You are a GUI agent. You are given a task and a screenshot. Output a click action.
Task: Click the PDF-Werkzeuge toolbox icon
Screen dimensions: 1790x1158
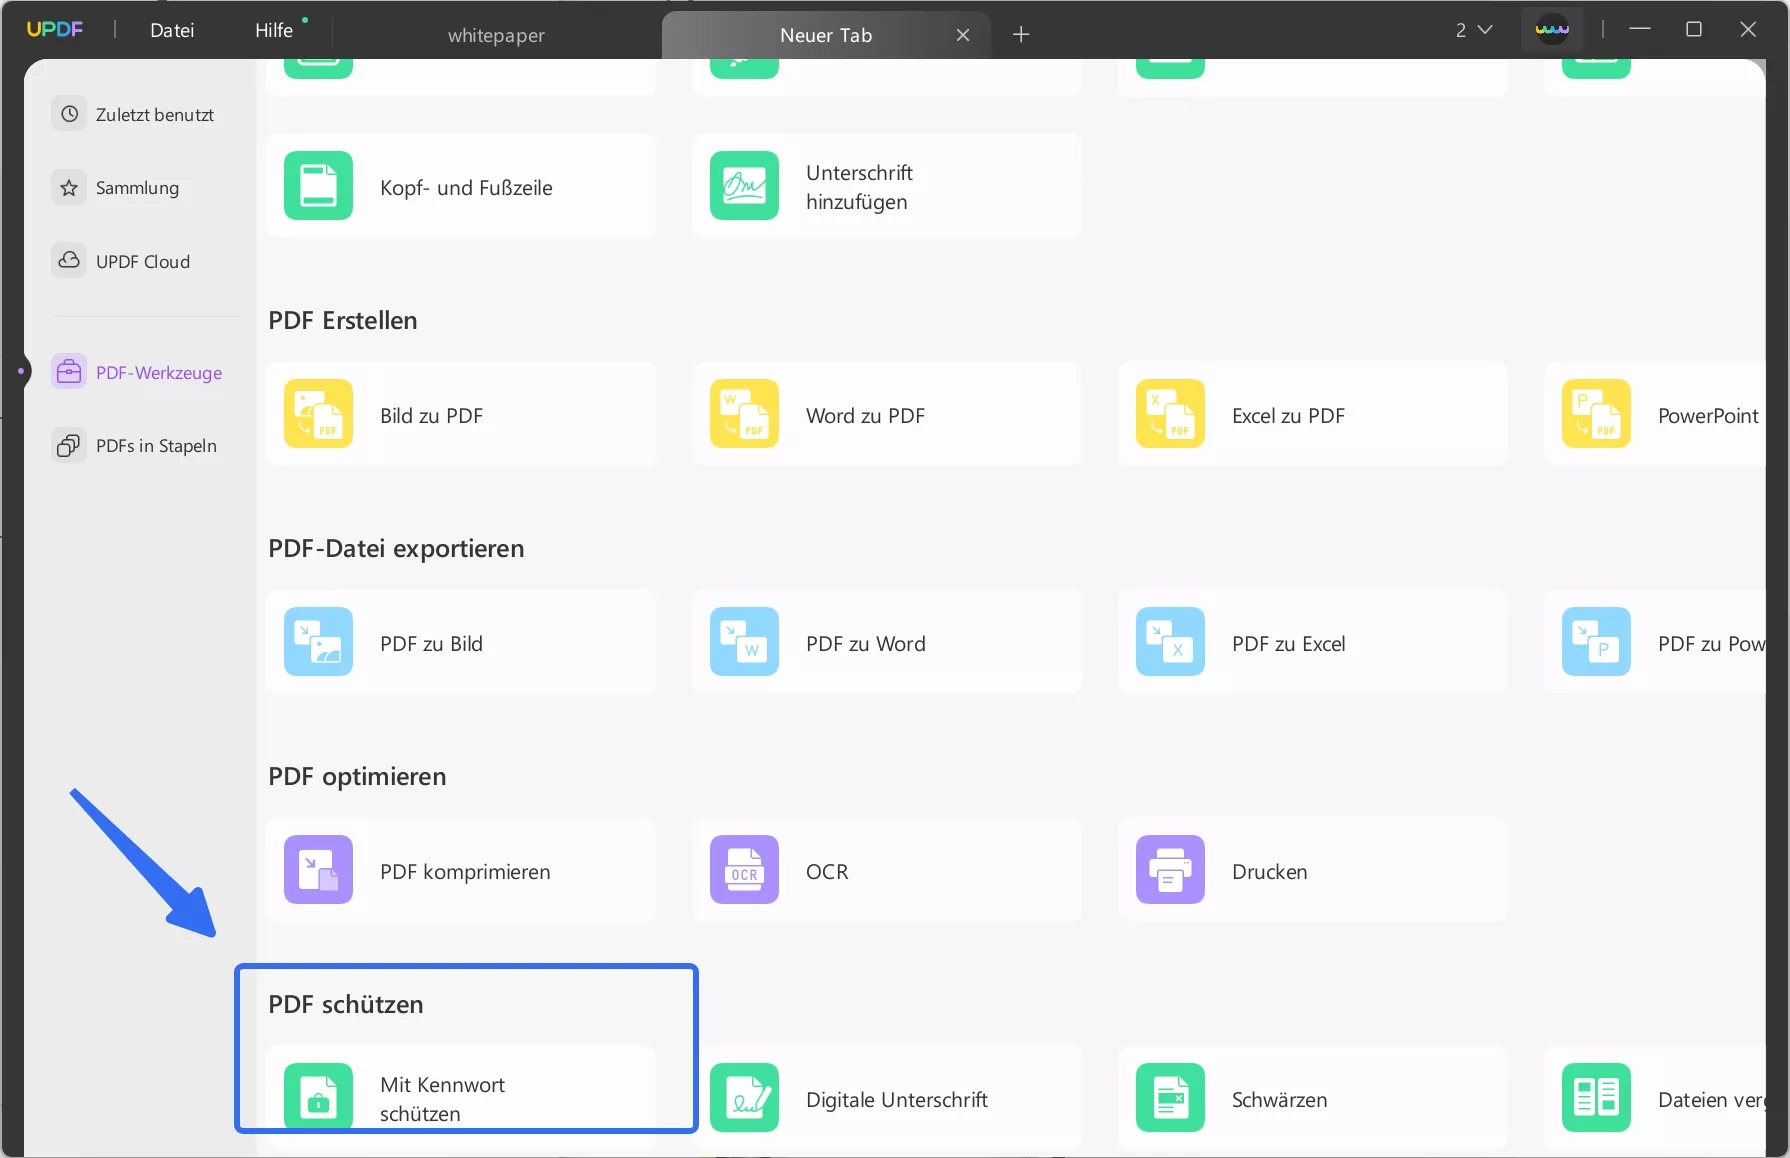point(69,372)
